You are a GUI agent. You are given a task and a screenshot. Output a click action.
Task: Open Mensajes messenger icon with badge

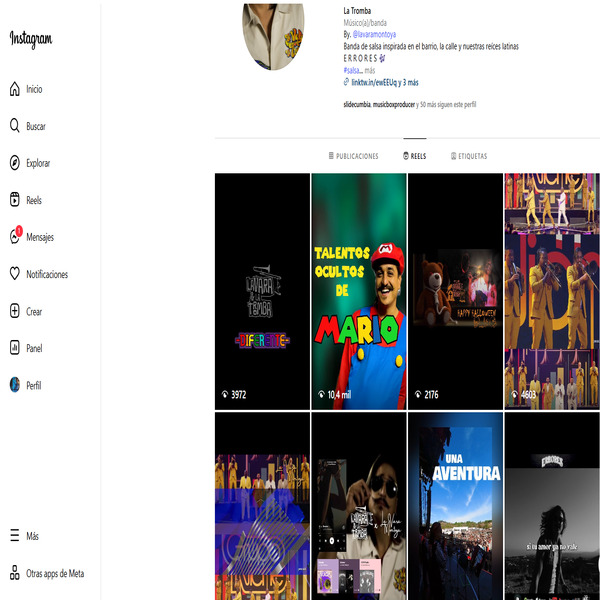pyautogui.click(x=15, y=236)
